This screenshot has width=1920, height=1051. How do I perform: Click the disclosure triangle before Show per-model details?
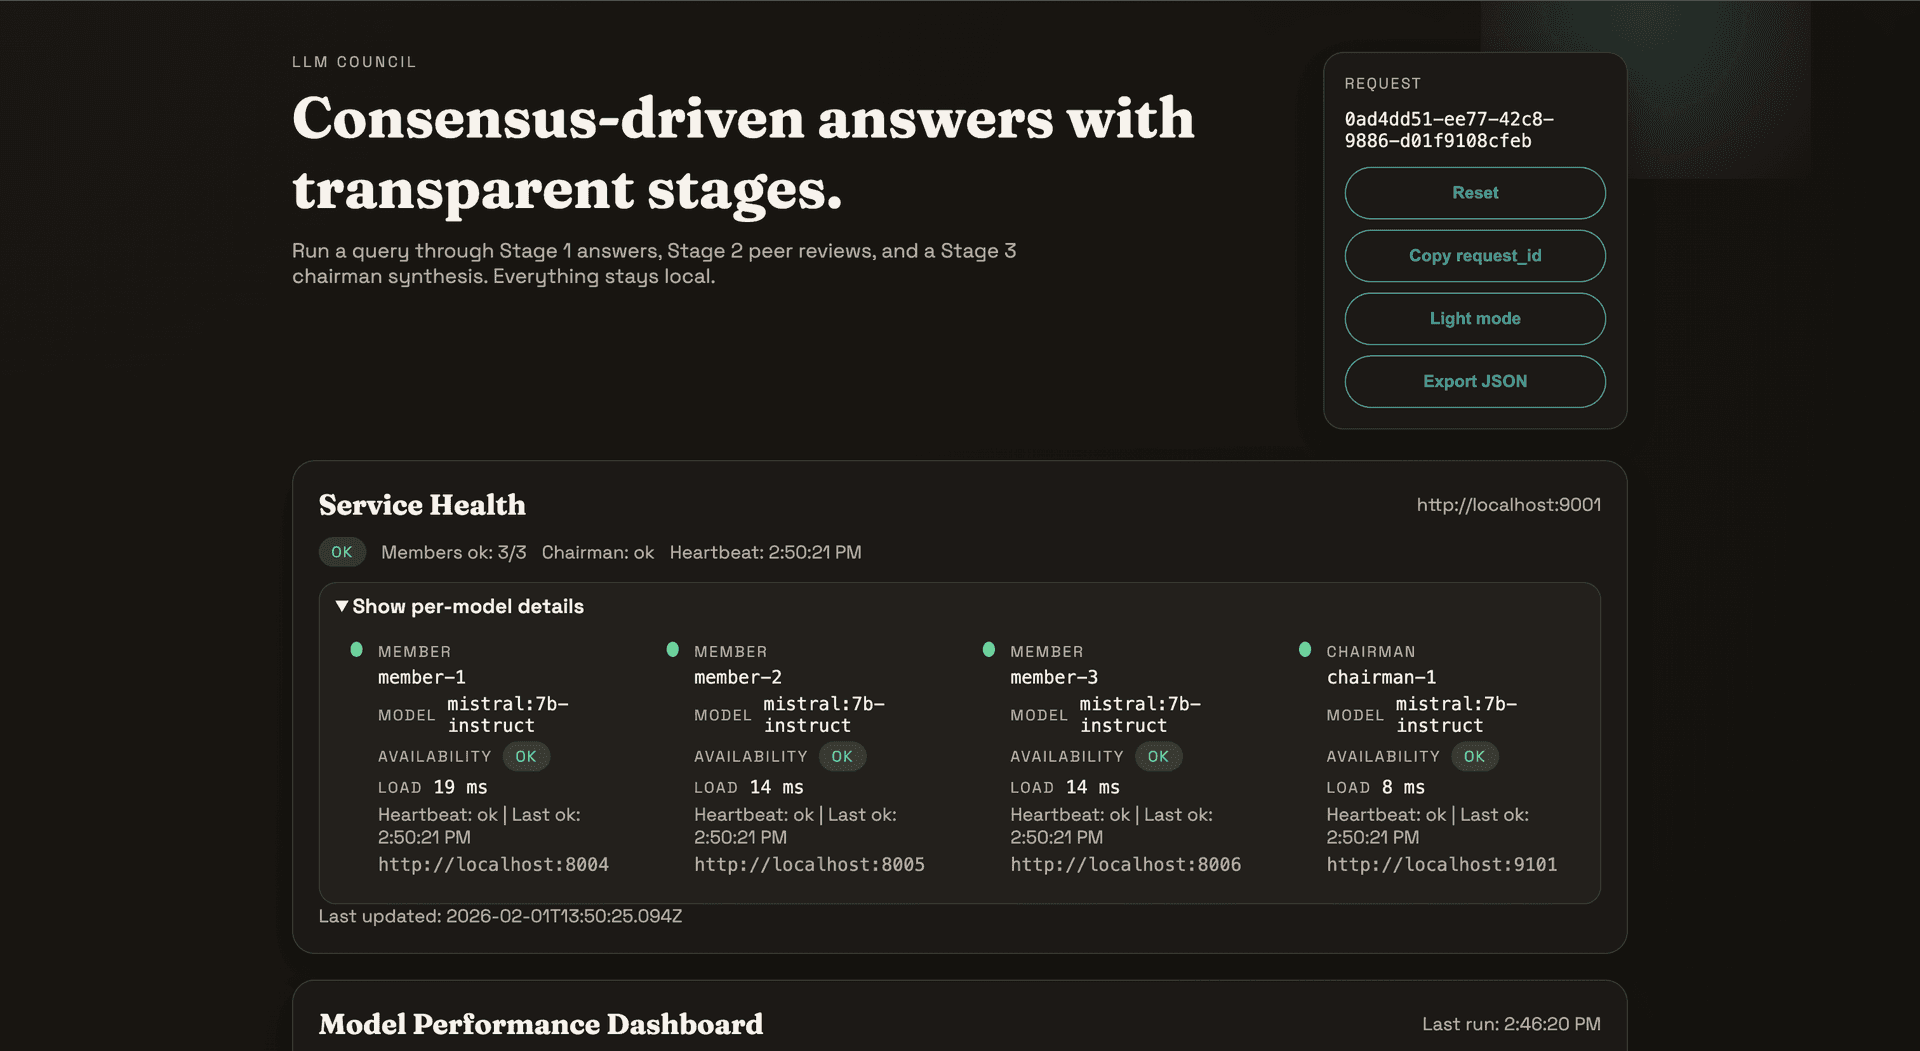coord(341,606)
